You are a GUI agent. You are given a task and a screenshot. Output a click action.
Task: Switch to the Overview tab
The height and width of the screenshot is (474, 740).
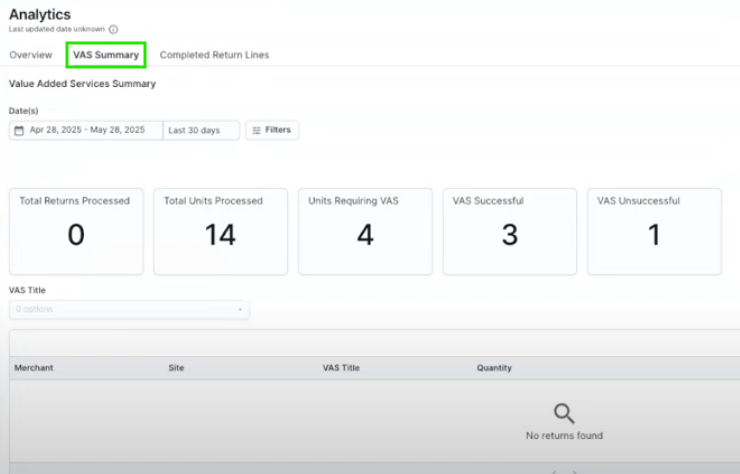point(31,55)
